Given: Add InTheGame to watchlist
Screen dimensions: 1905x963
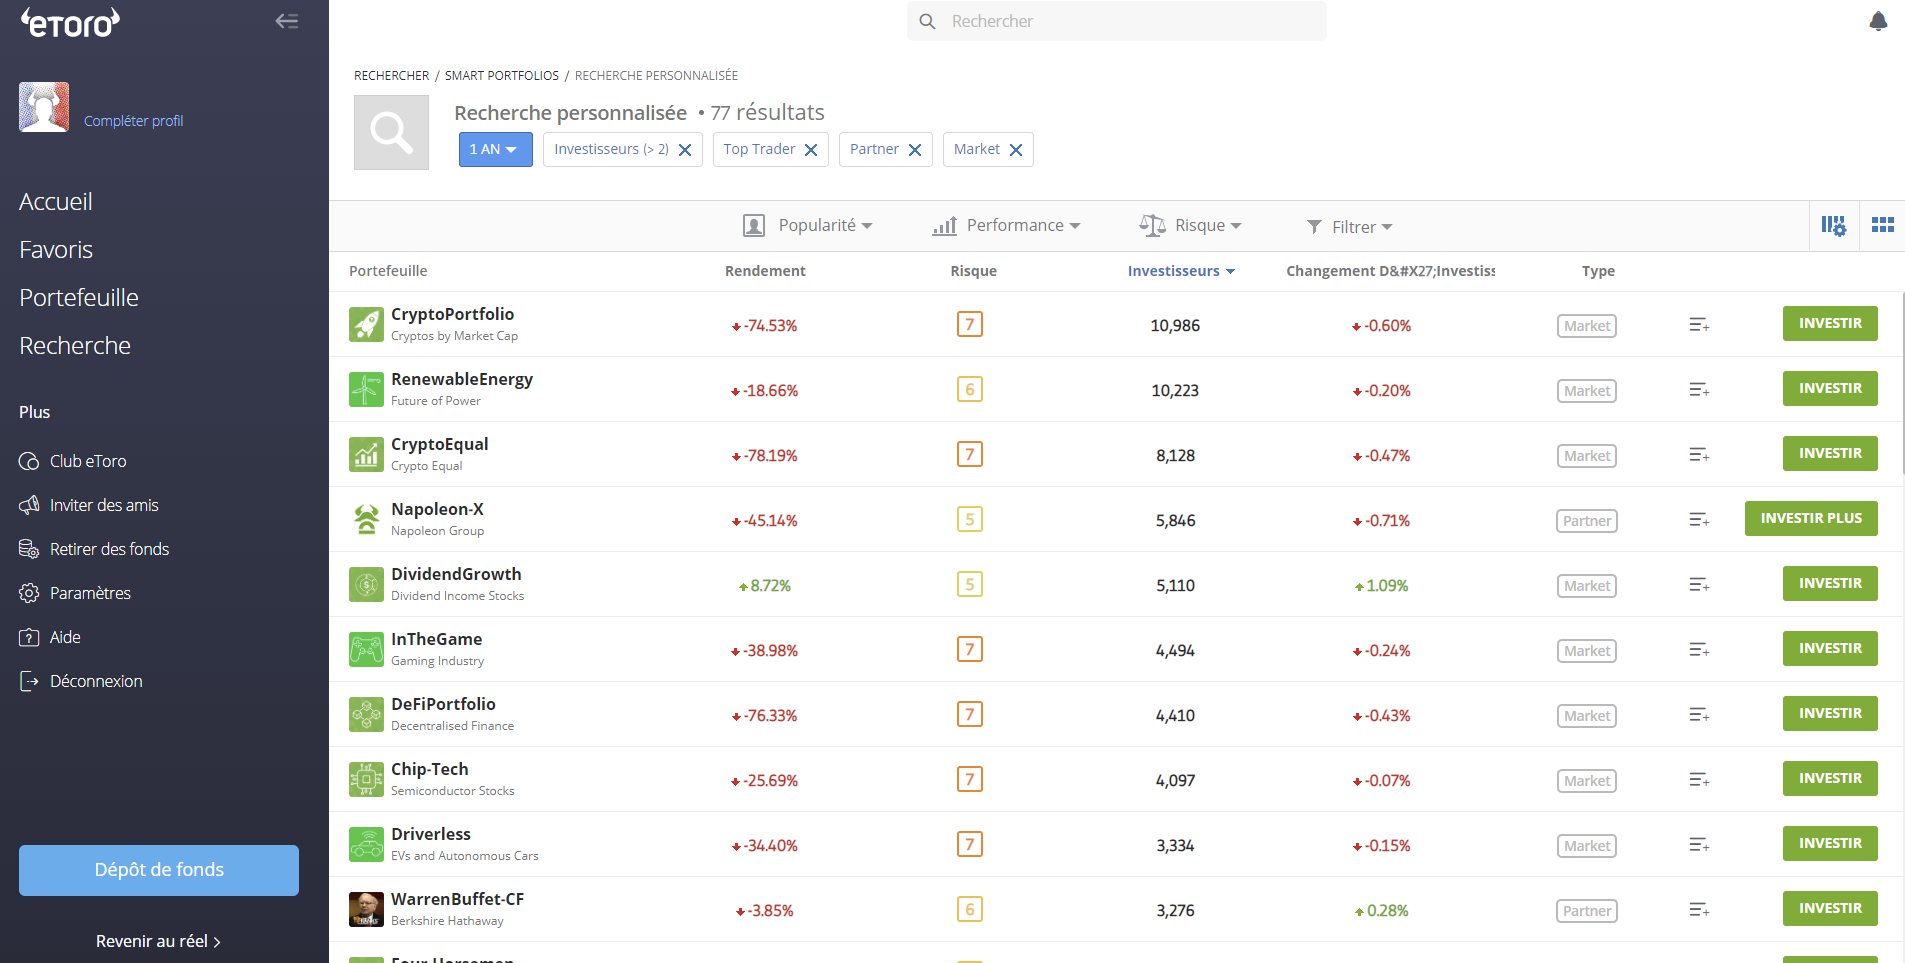Looking at the screenshot, I should [1699, 650].
